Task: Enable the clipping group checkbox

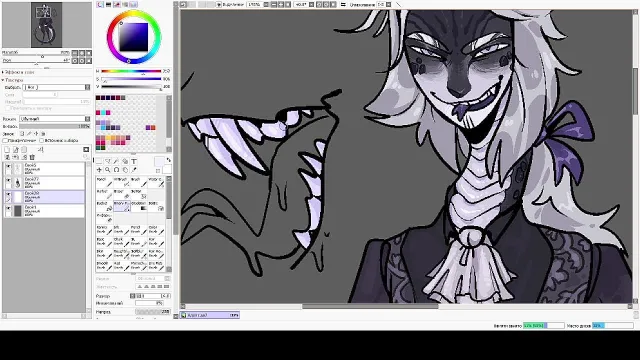Action: point(5,140)
